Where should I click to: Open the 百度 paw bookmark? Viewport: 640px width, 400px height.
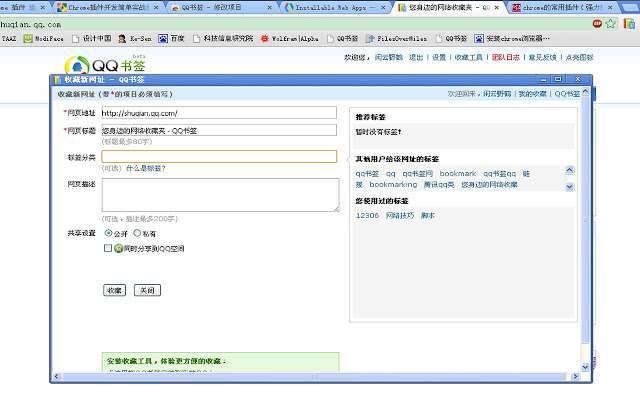tap(171, 39)
